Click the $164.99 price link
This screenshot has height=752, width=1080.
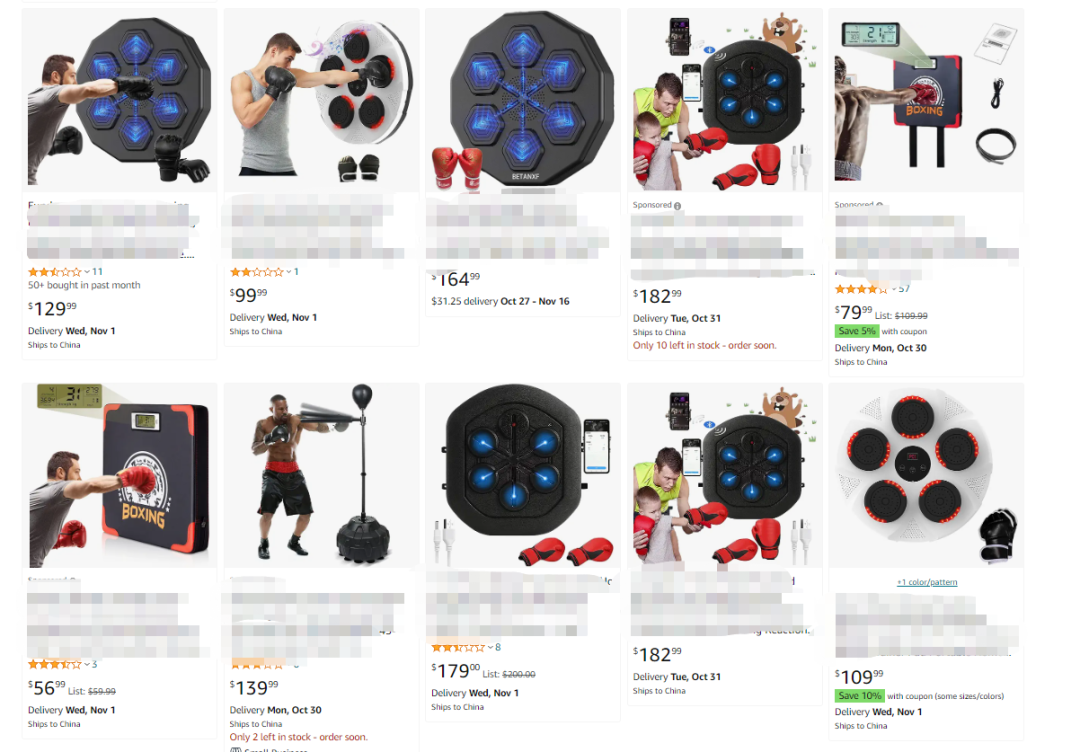pyautogui.click(x=455, y=280)
